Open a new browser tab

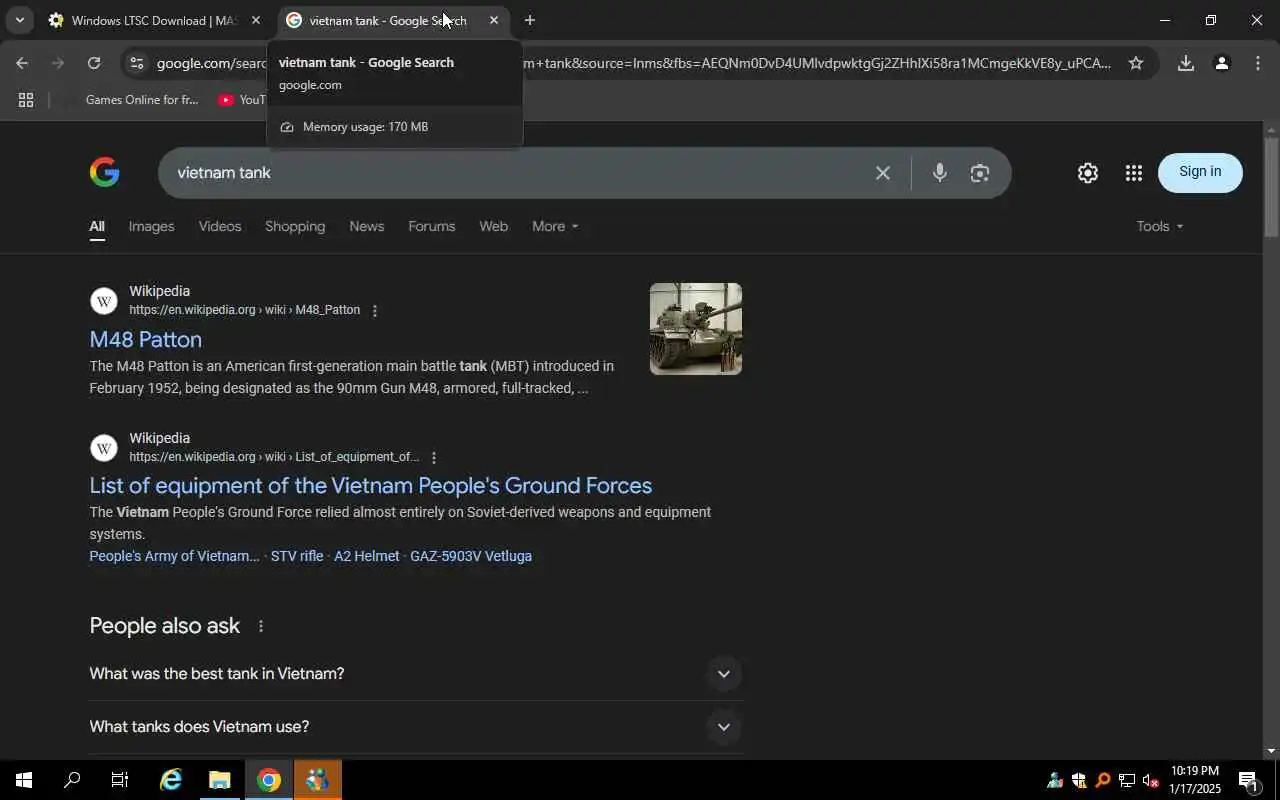(529, 20)
